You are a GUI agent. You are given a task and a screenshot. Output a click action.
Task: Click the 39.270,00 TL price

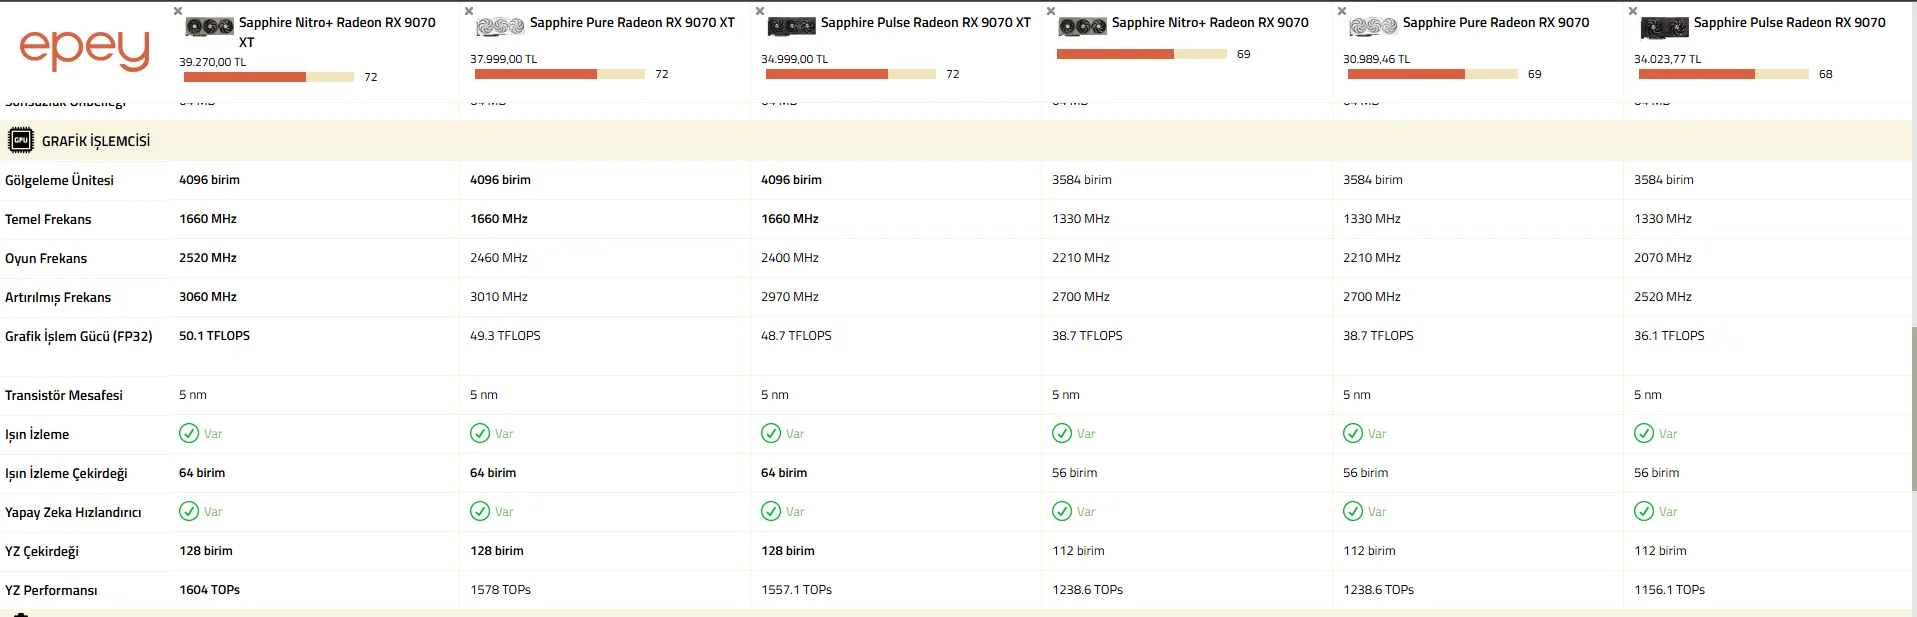tap(212, 62)
